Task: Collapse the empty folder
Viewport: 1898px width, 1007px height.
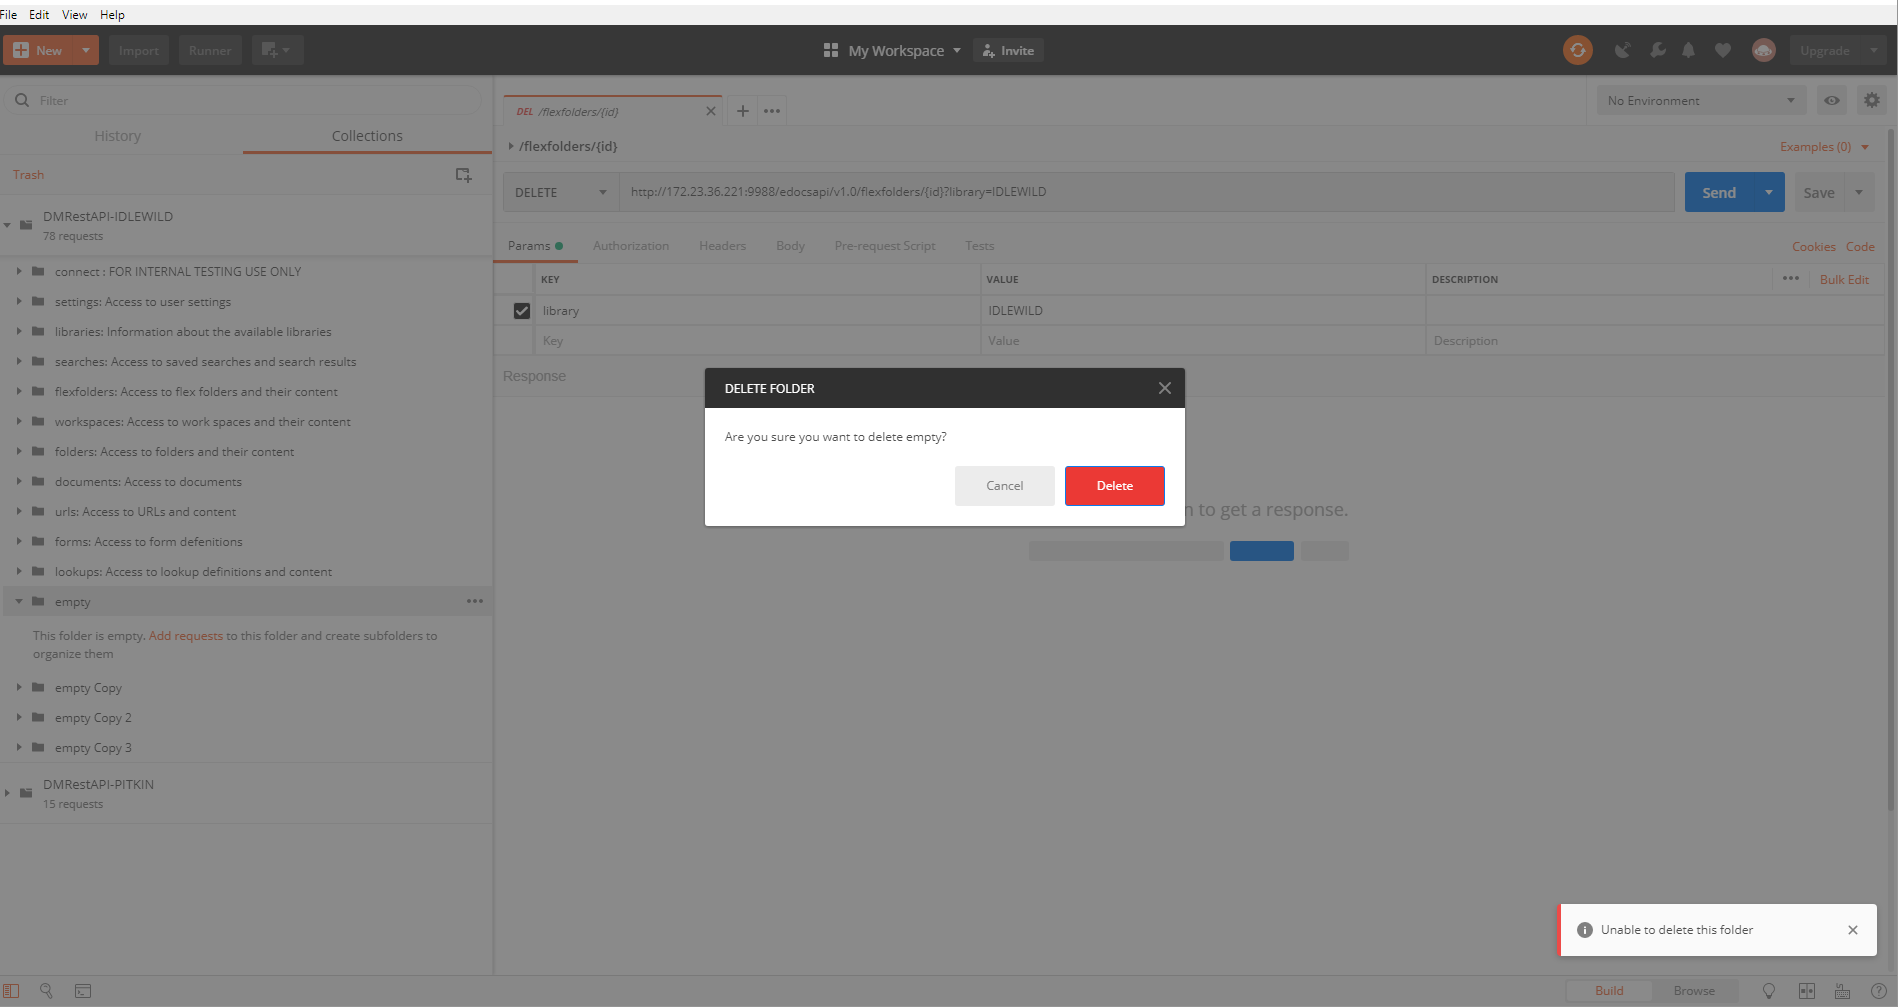Action: pyautogui.click(x=18, y=601)
